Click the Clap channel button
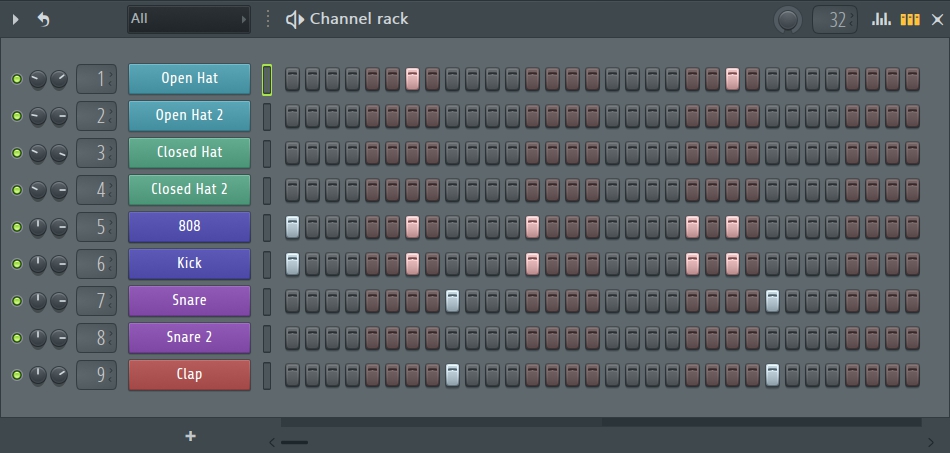The width and height of the screenshot is (950, 453). pyautogui.click(x=189, y=375)
